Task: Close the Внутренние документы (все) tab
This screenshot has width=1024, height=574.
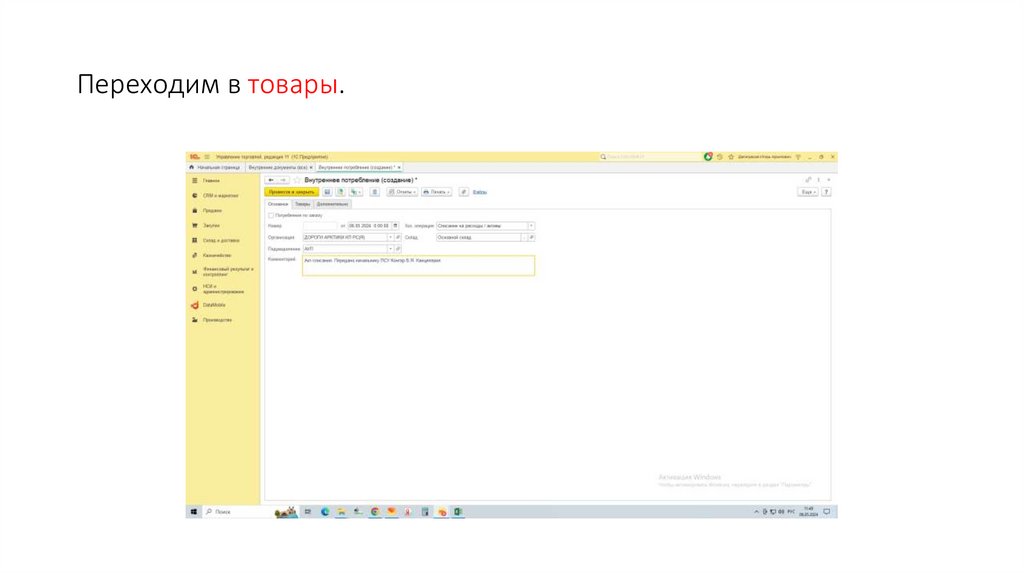Action: [x=311, y=168]
